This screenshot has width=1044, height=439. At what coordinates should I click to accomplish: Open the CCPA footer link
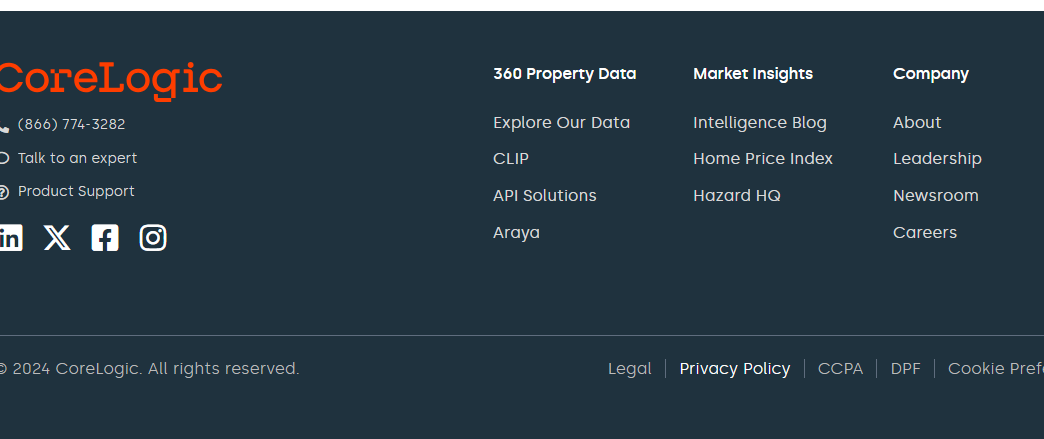840,368
